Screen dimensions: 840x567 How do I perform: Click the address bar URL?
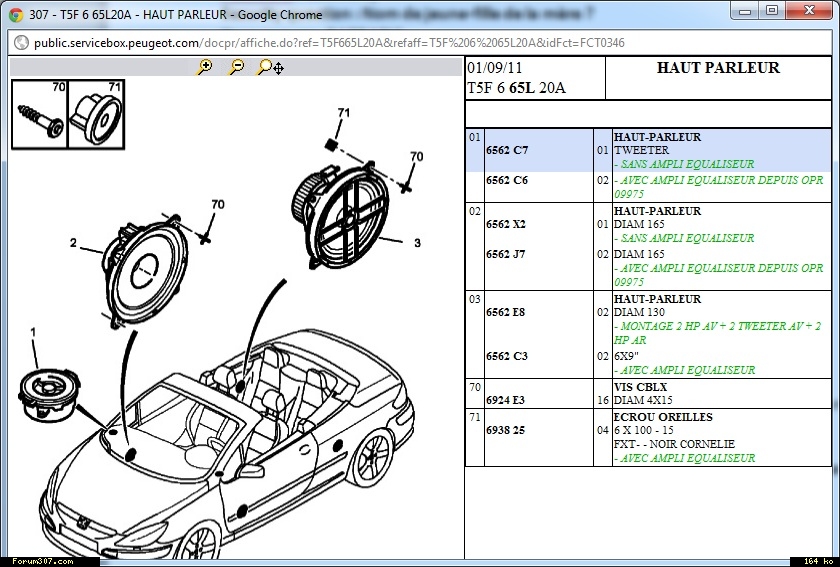(x=329, y=43)
